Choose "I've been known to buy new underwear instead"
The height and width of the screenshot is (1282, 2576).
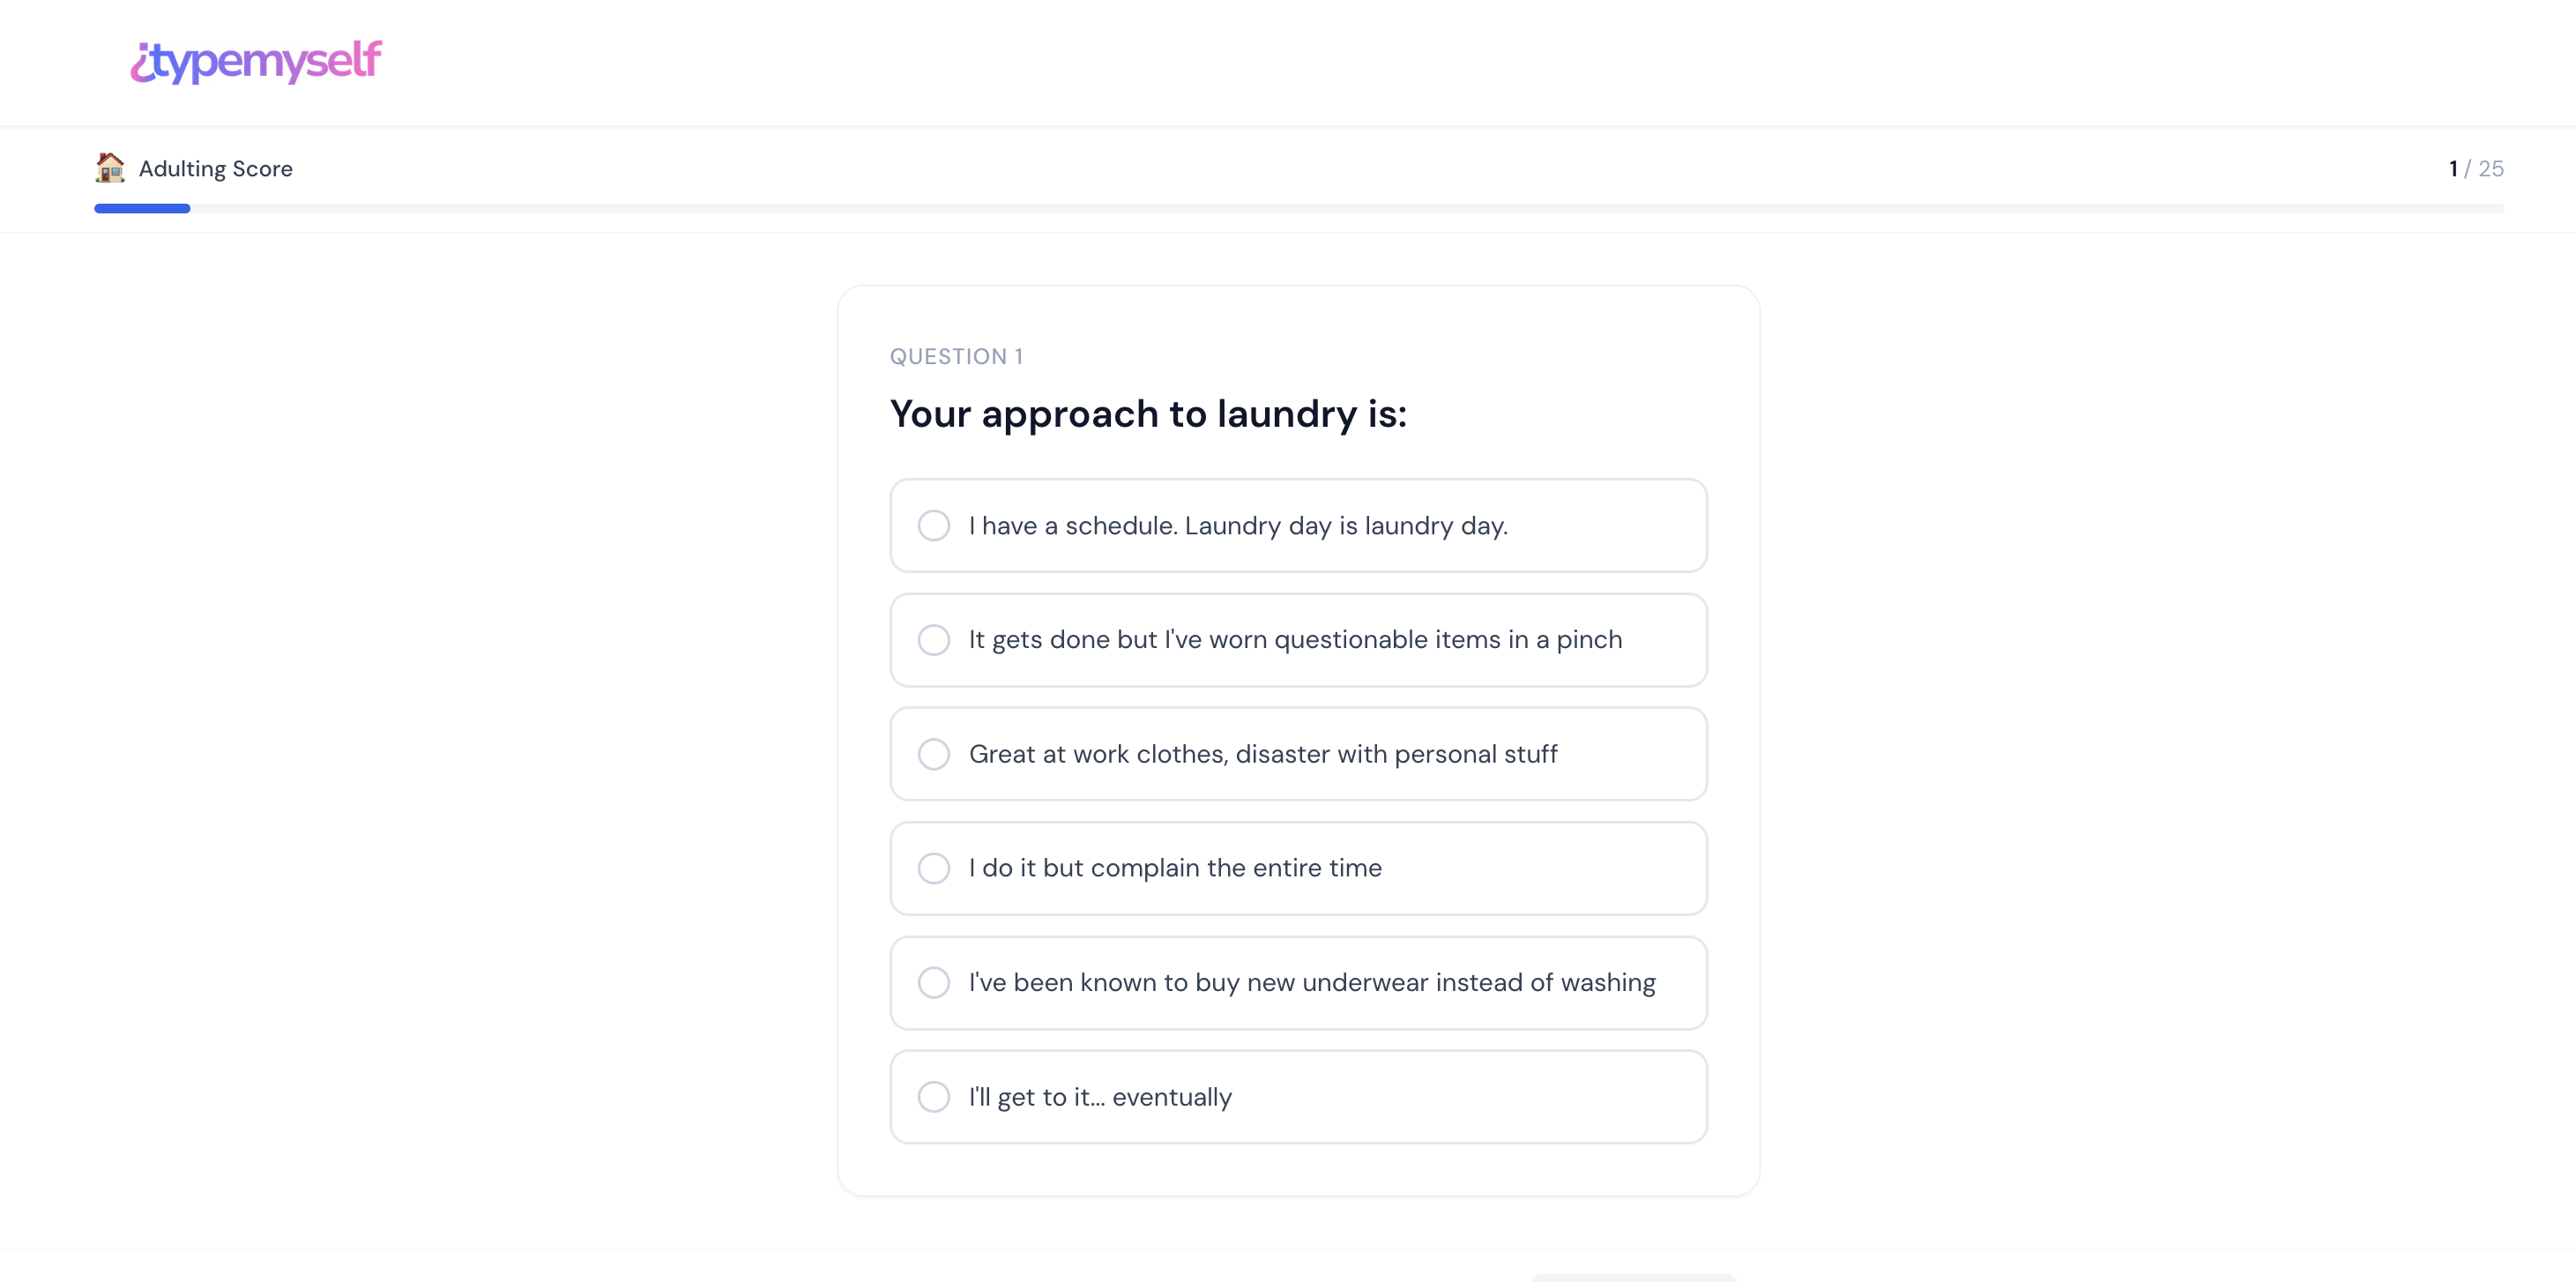[x=1297, y=982]
